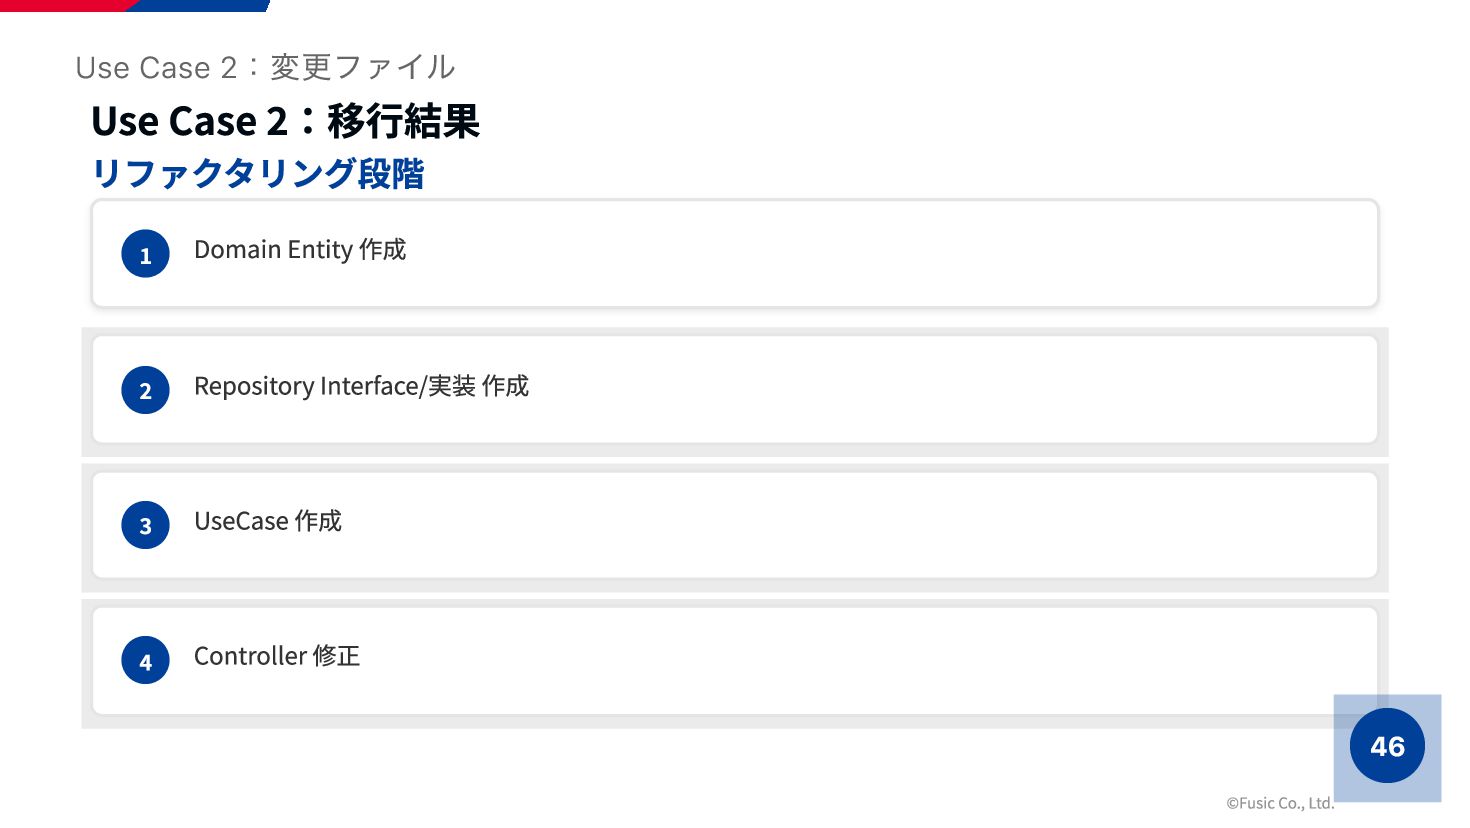Image resolution: width=1470 pixels, height=828 pixels.
Task: Click the gray Use Case 2：変更ファイル heading
Action: (x=265, y=67)
